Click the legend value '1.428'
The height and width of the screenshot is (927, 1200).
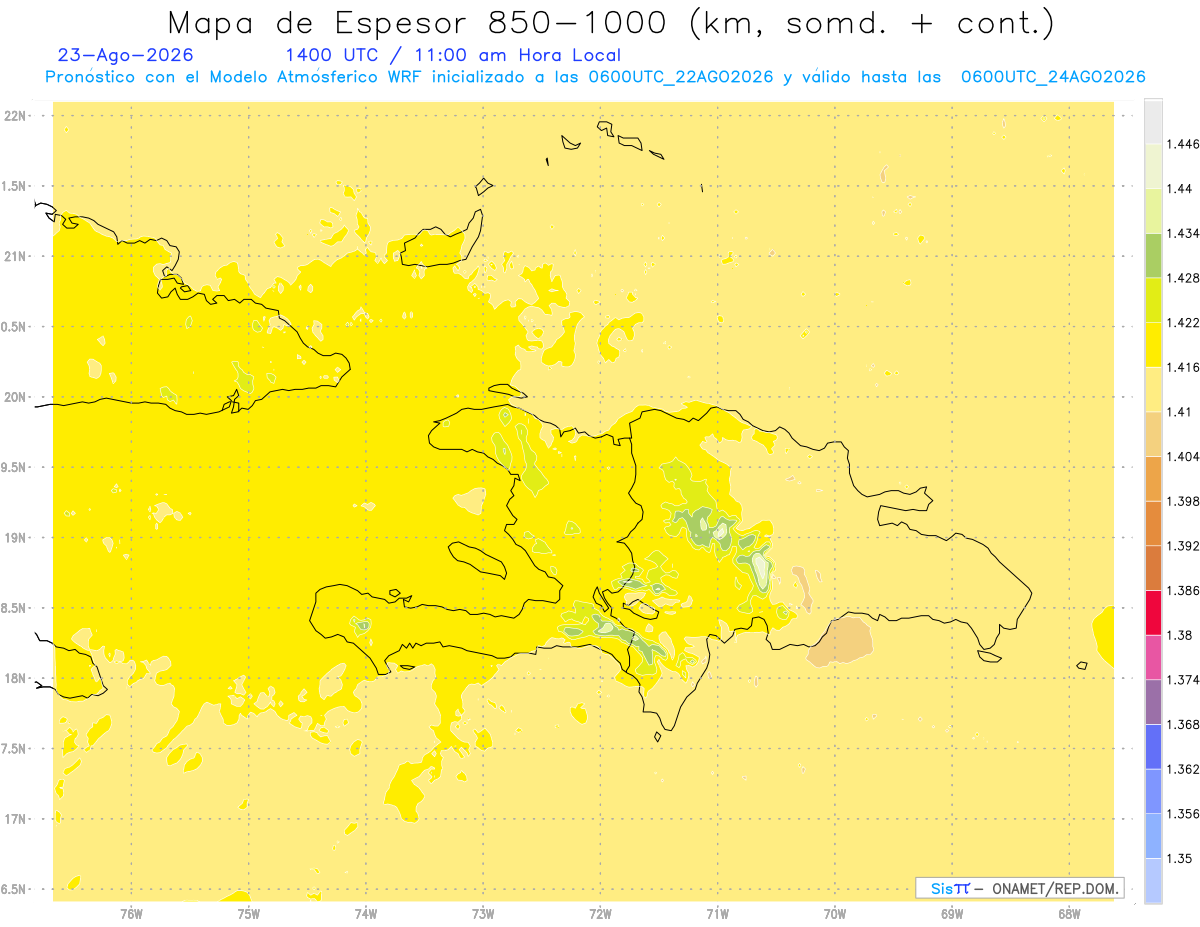point(1183,278)
